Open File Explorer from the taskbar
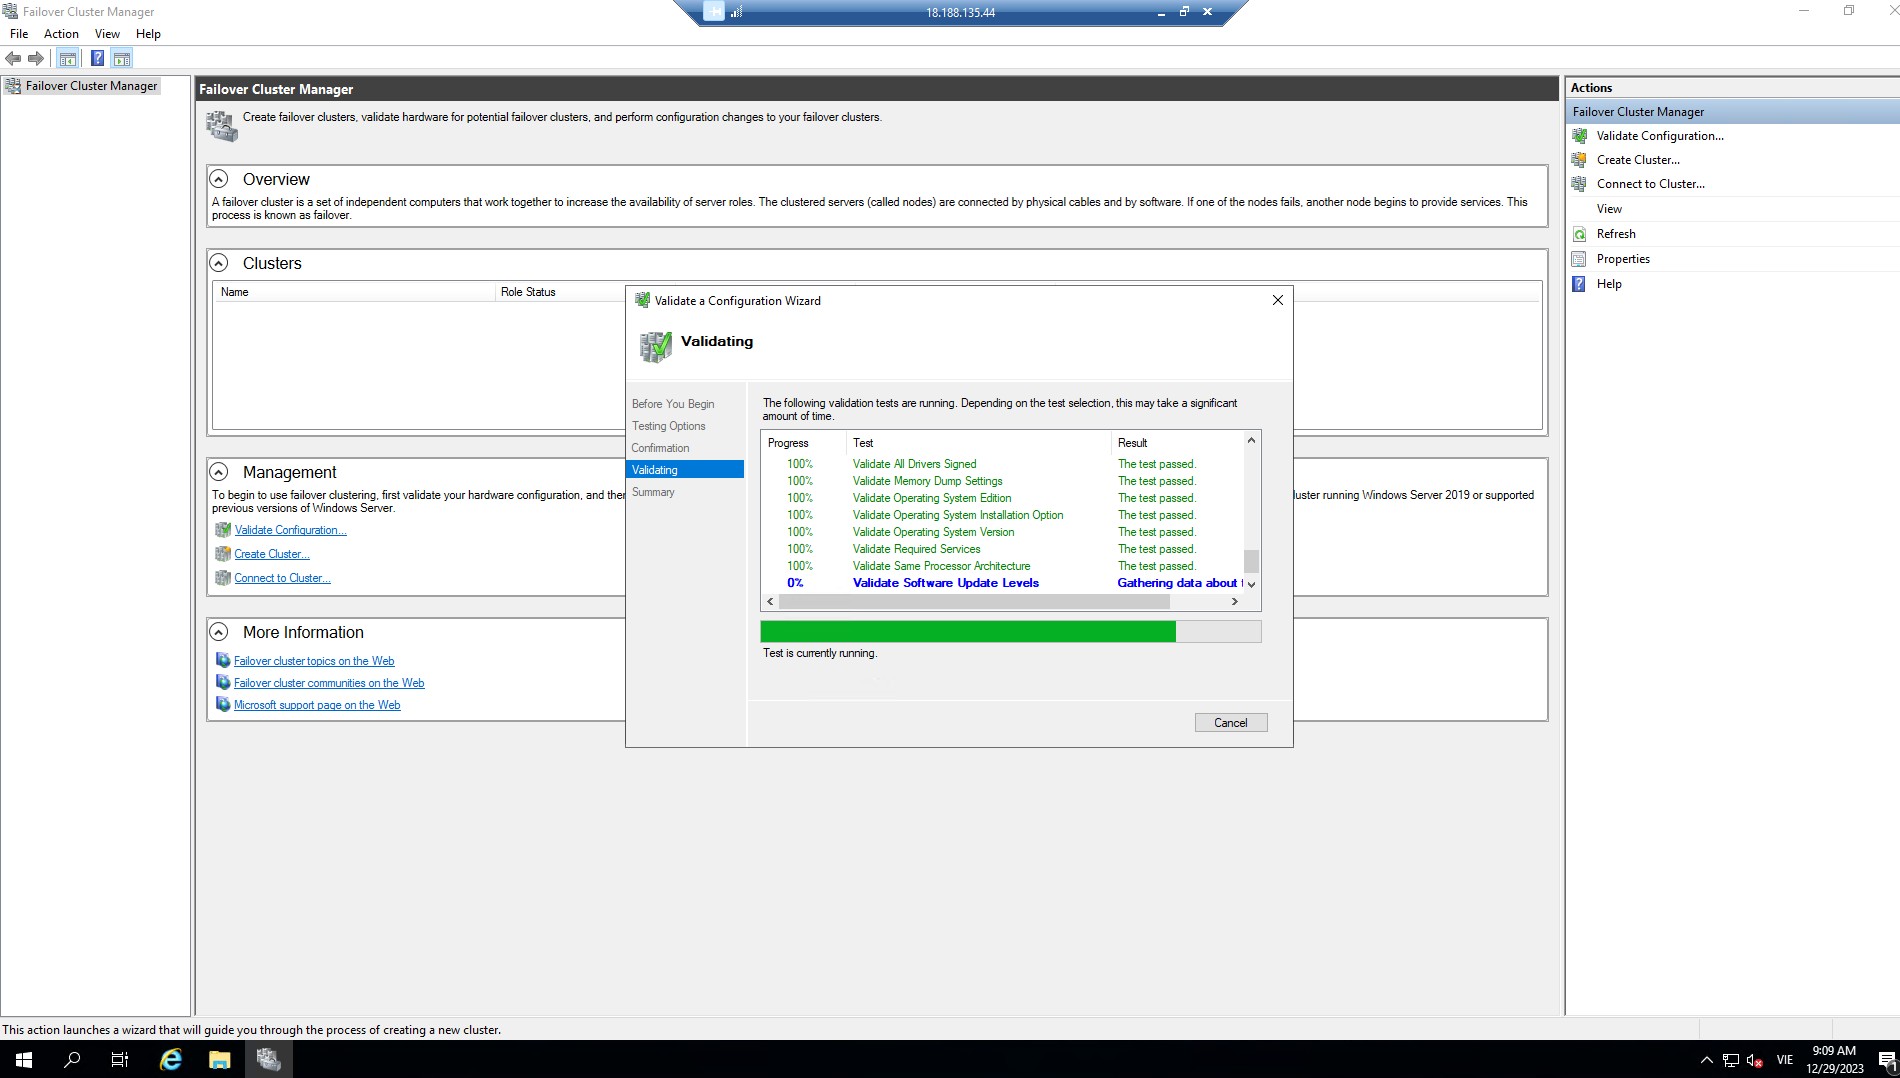The height and width of the screenshot is (1078, 1900). 219,1059
